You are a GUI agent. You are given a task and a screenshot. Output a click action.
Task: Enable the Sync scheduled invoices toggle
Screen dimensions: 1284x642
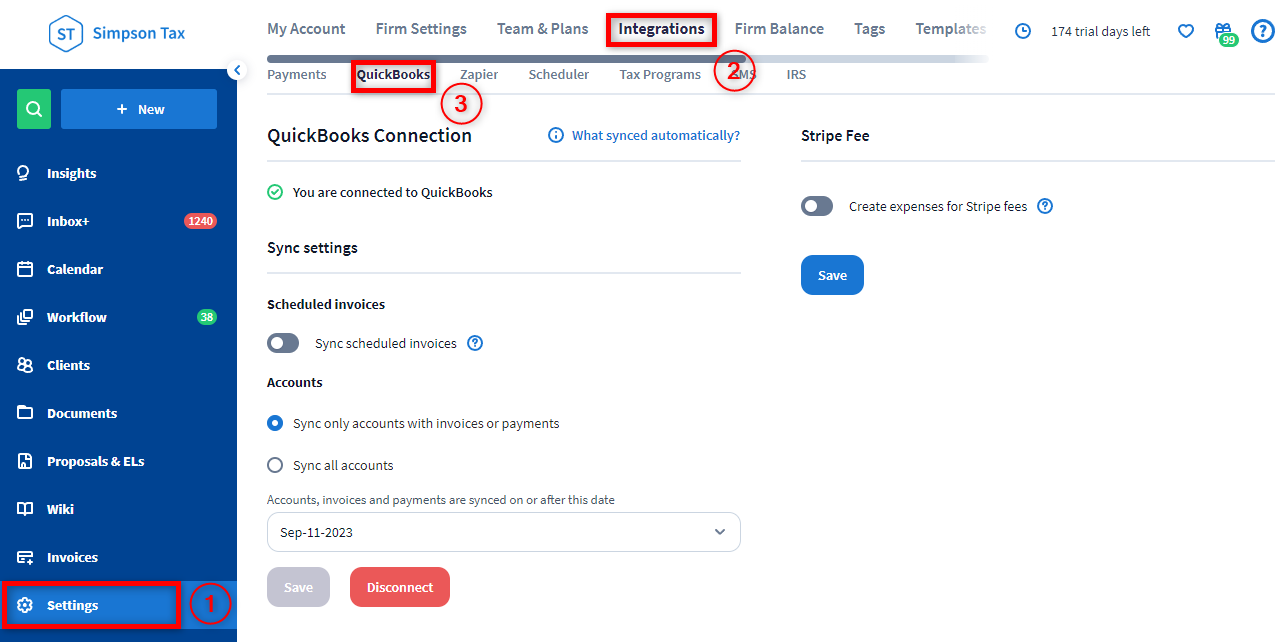(x=283, y=343)
